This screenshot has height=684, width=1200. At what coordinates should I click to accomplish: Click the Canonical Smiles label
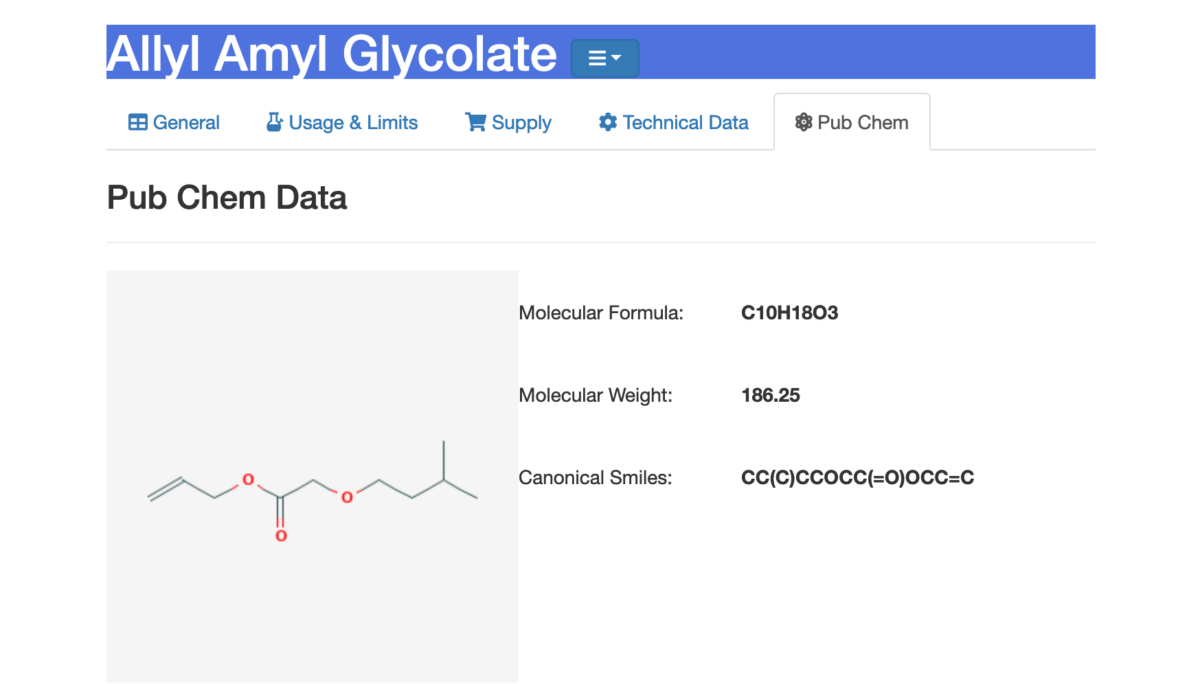click(595, 478)
